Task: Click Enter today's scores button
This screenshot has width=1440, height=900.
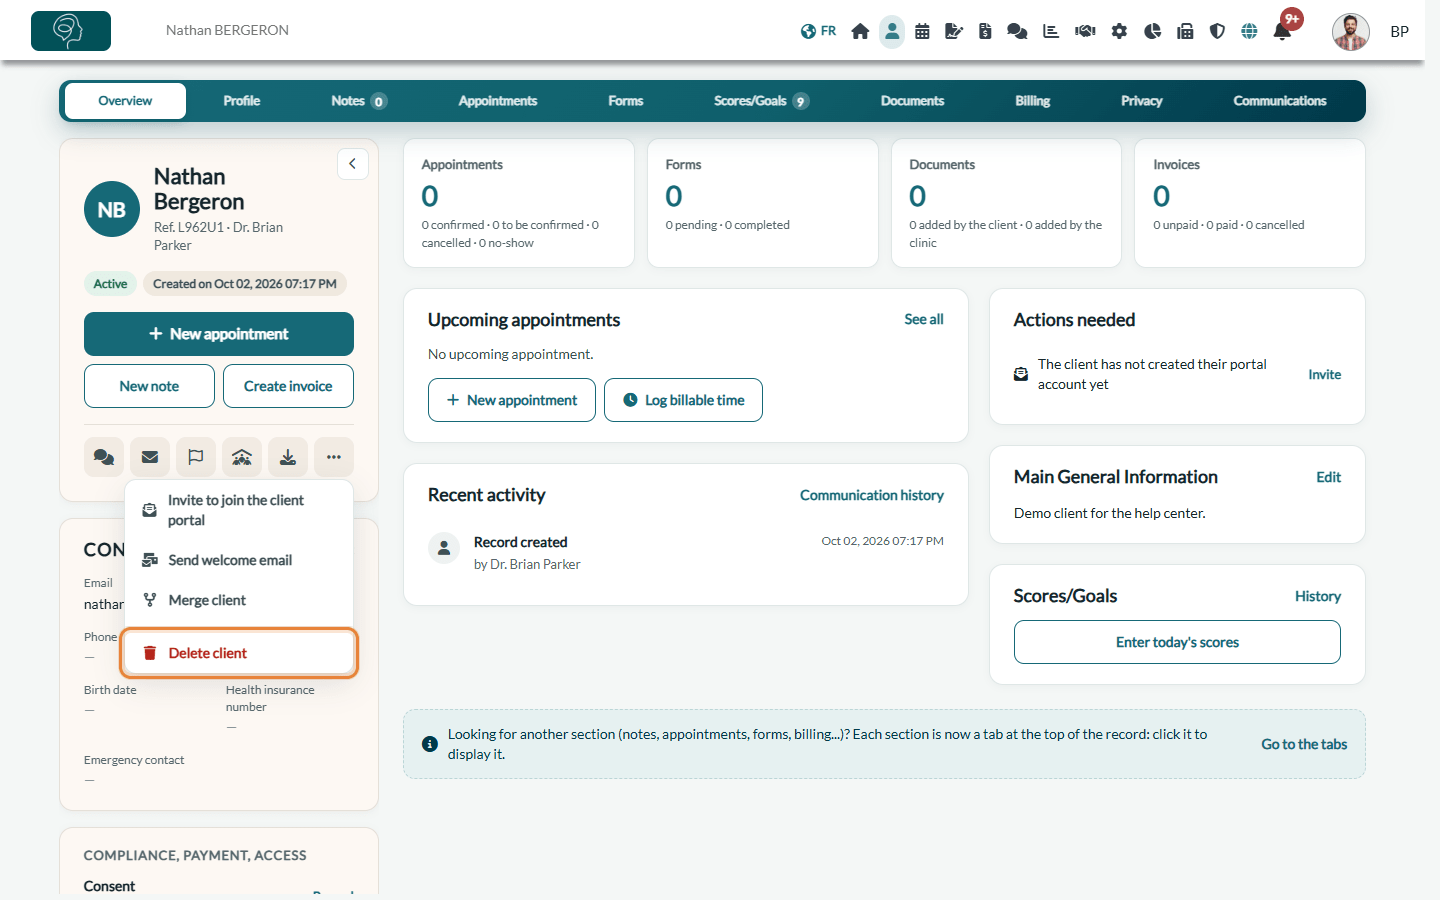Action: point(1177,642)
